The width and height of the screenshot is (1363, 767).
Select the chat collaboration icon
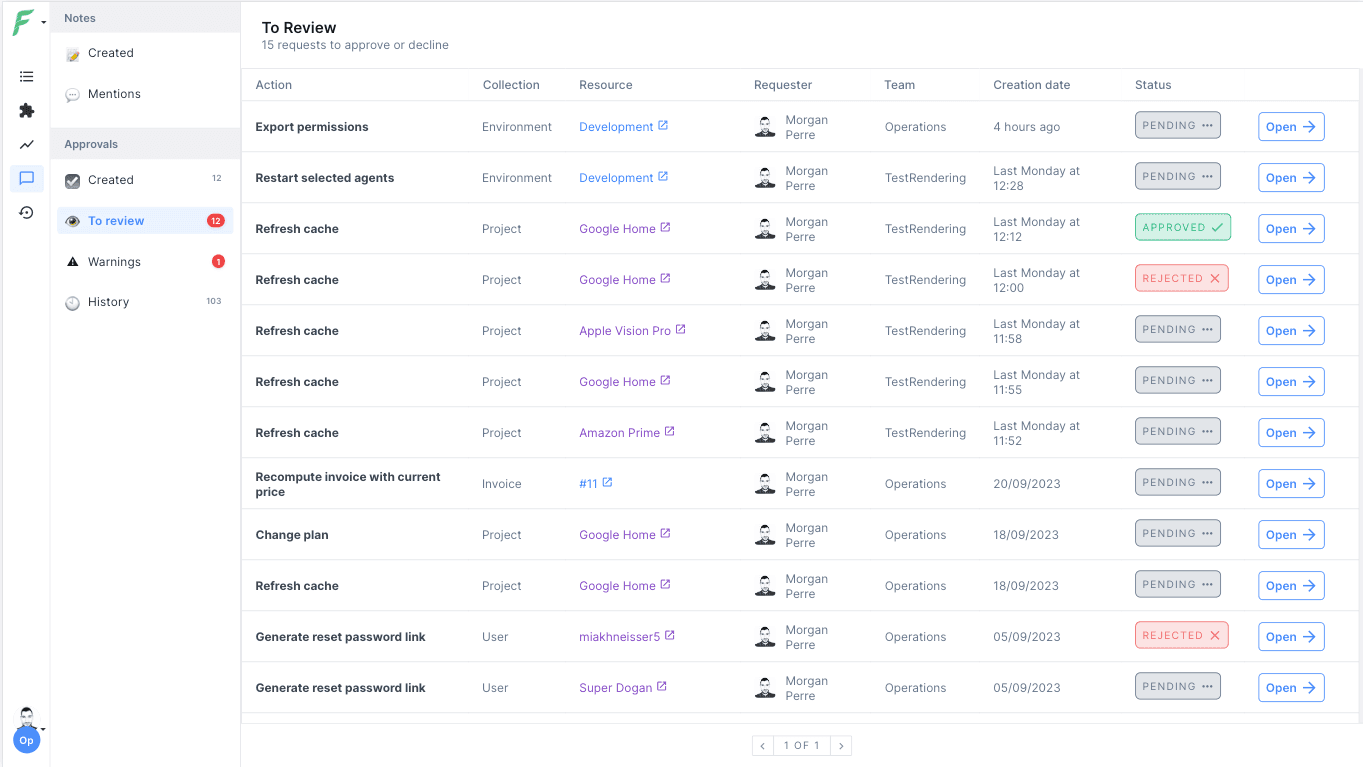(x=27, y=179)
